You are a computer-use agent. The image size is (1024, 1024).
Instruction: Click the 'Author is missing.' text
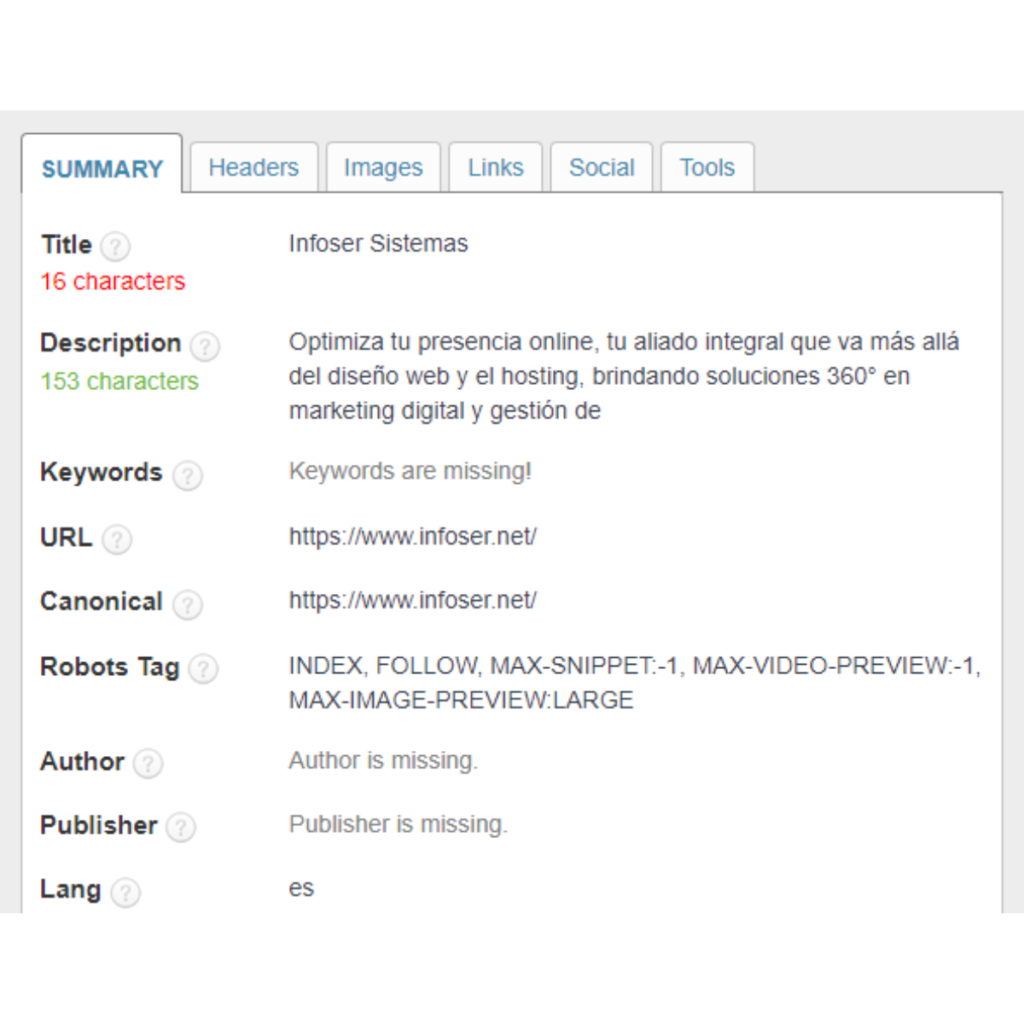pos(383,761)
